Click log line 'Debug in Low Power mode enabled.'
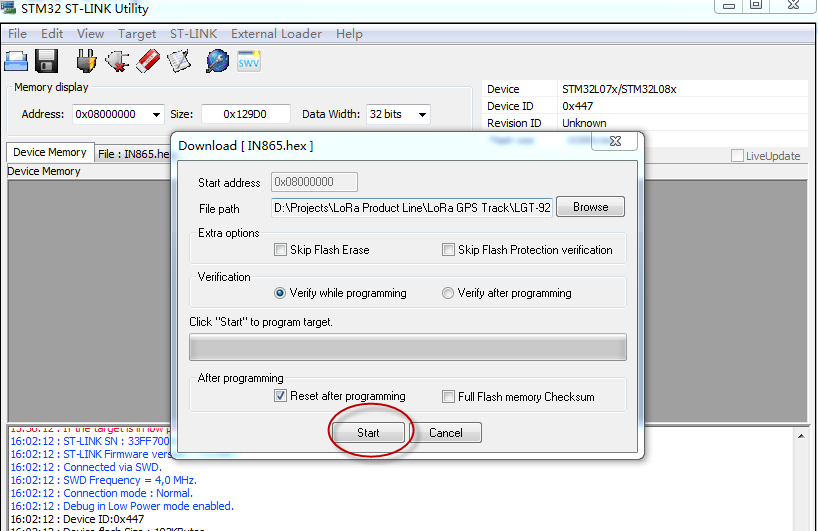The height and width of the screenshot is (531, 818). tap(122, 506)
